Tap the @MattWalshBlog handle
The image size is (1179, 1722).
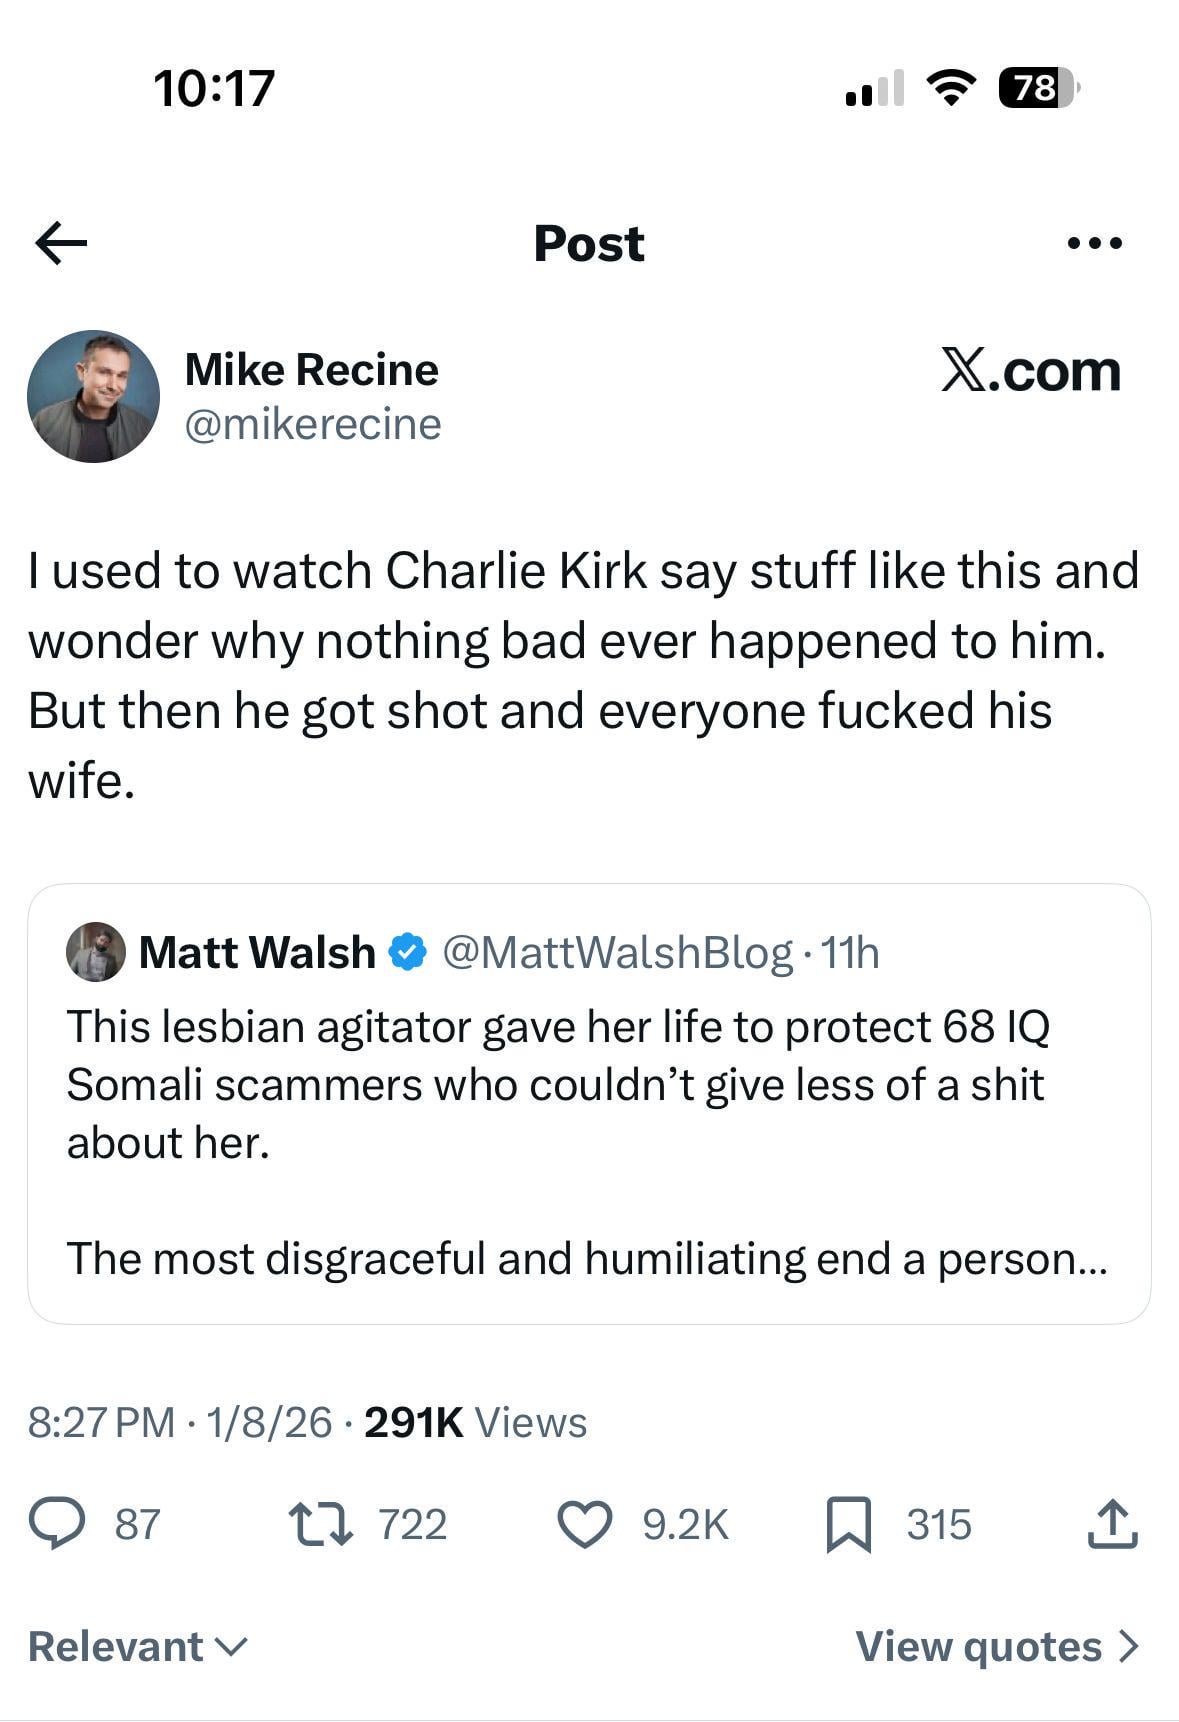[x=617, y=952]
